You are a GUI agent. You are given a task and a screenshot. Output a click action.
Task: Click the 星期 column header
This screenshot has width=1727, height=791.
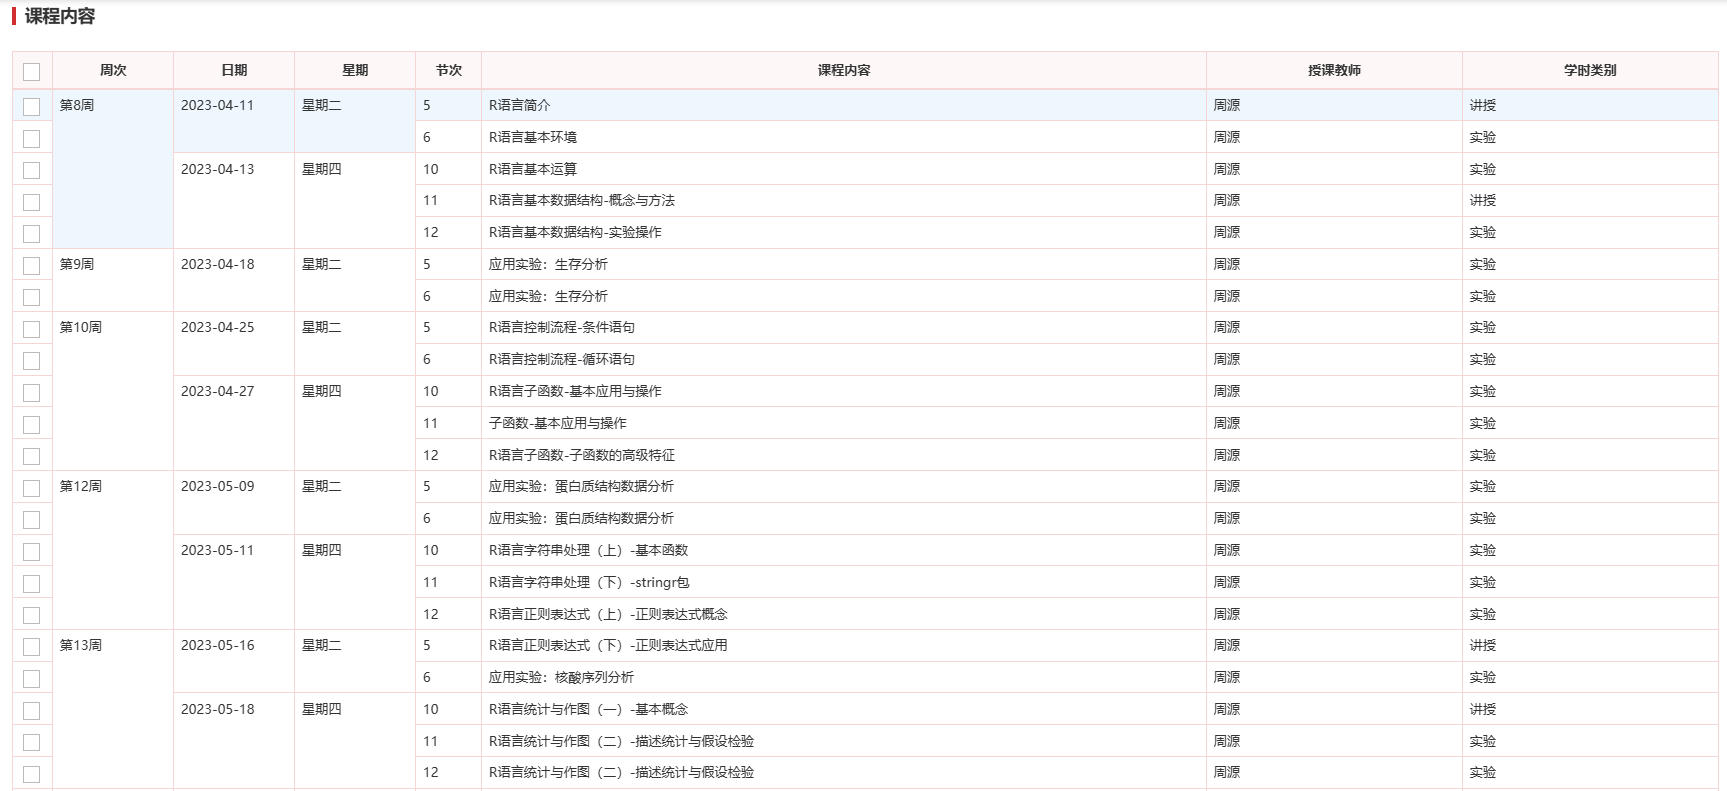(355, 70)
